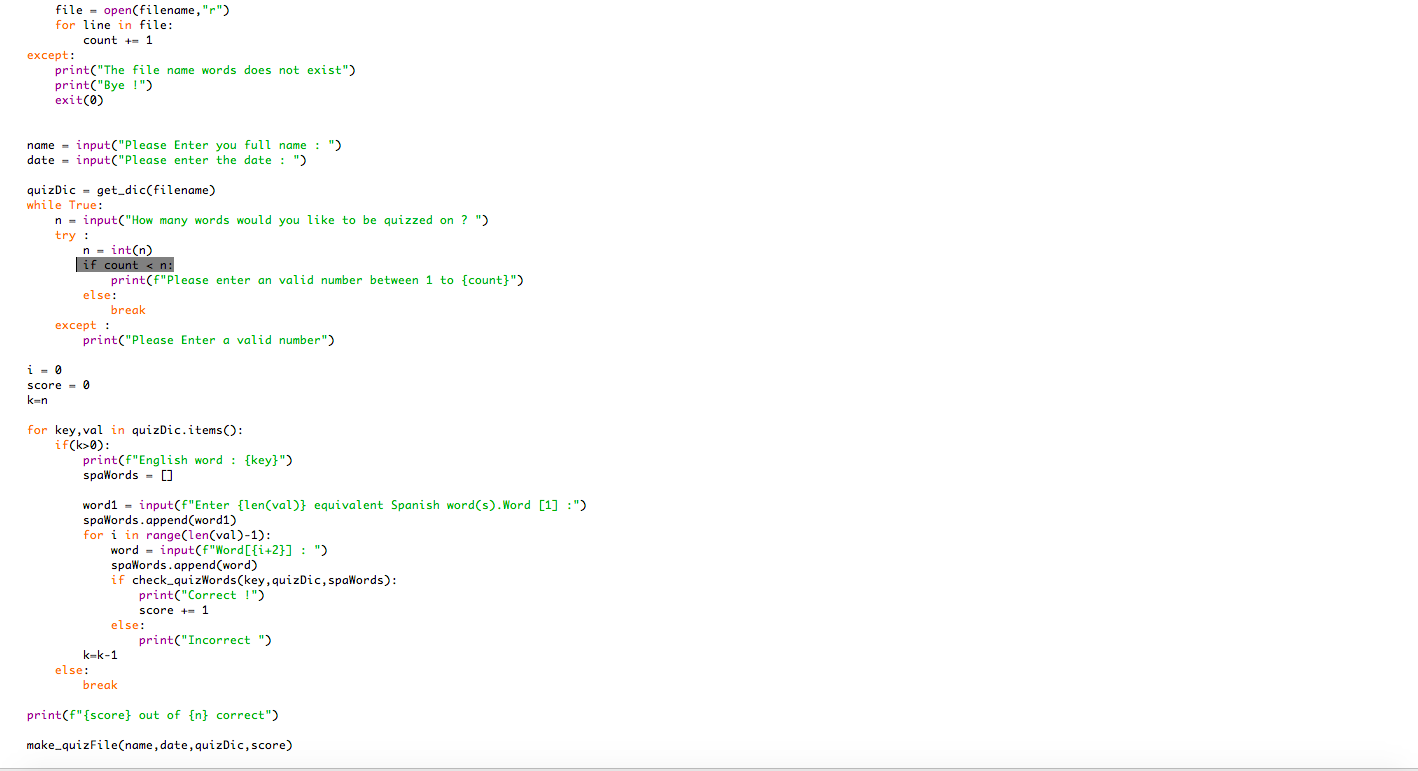
Task: Click the 'k=k-1' line
Action: click(100, 655)
